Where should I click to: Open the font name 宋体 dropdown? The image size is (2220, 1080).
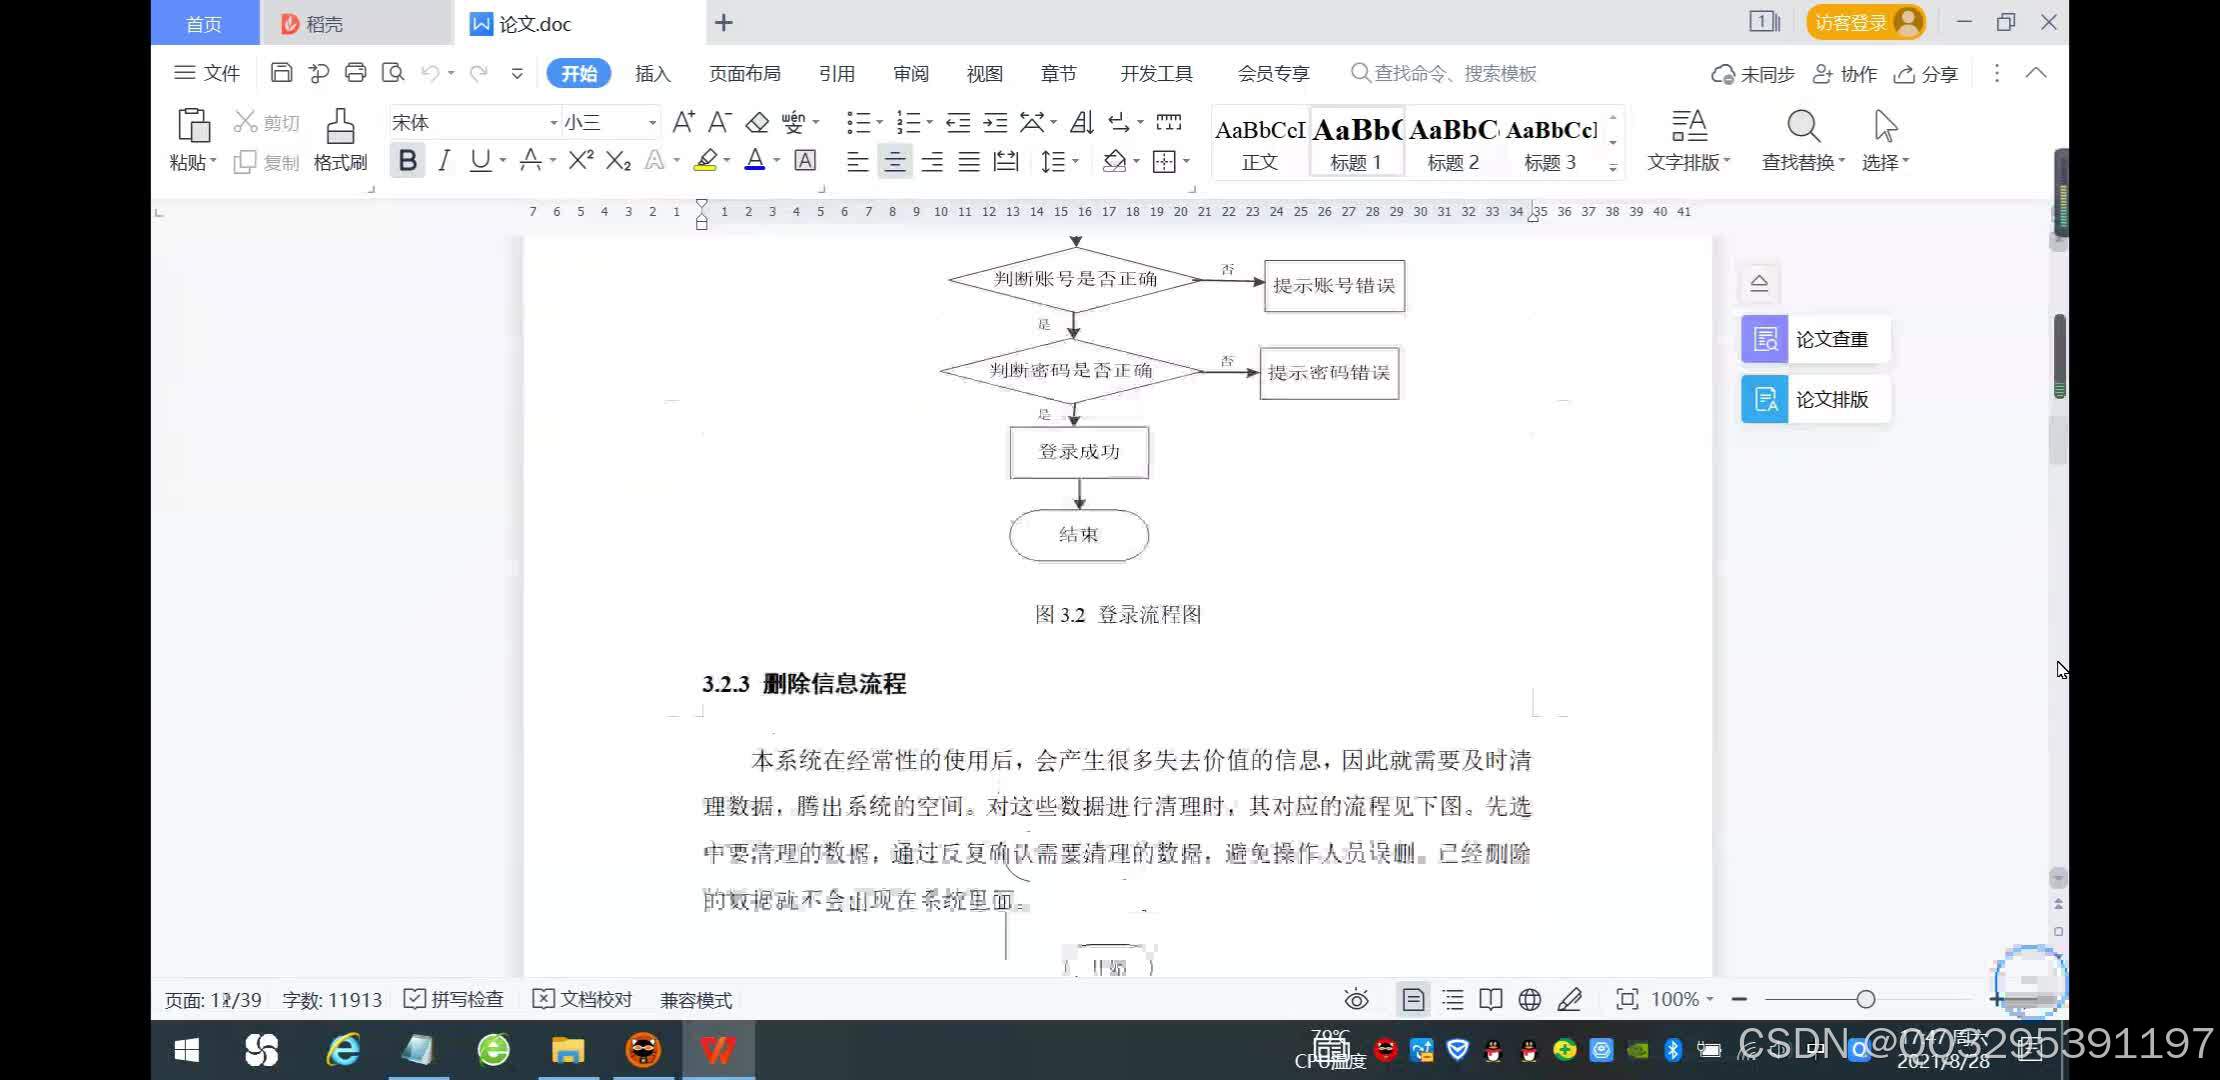click(553, 122)
